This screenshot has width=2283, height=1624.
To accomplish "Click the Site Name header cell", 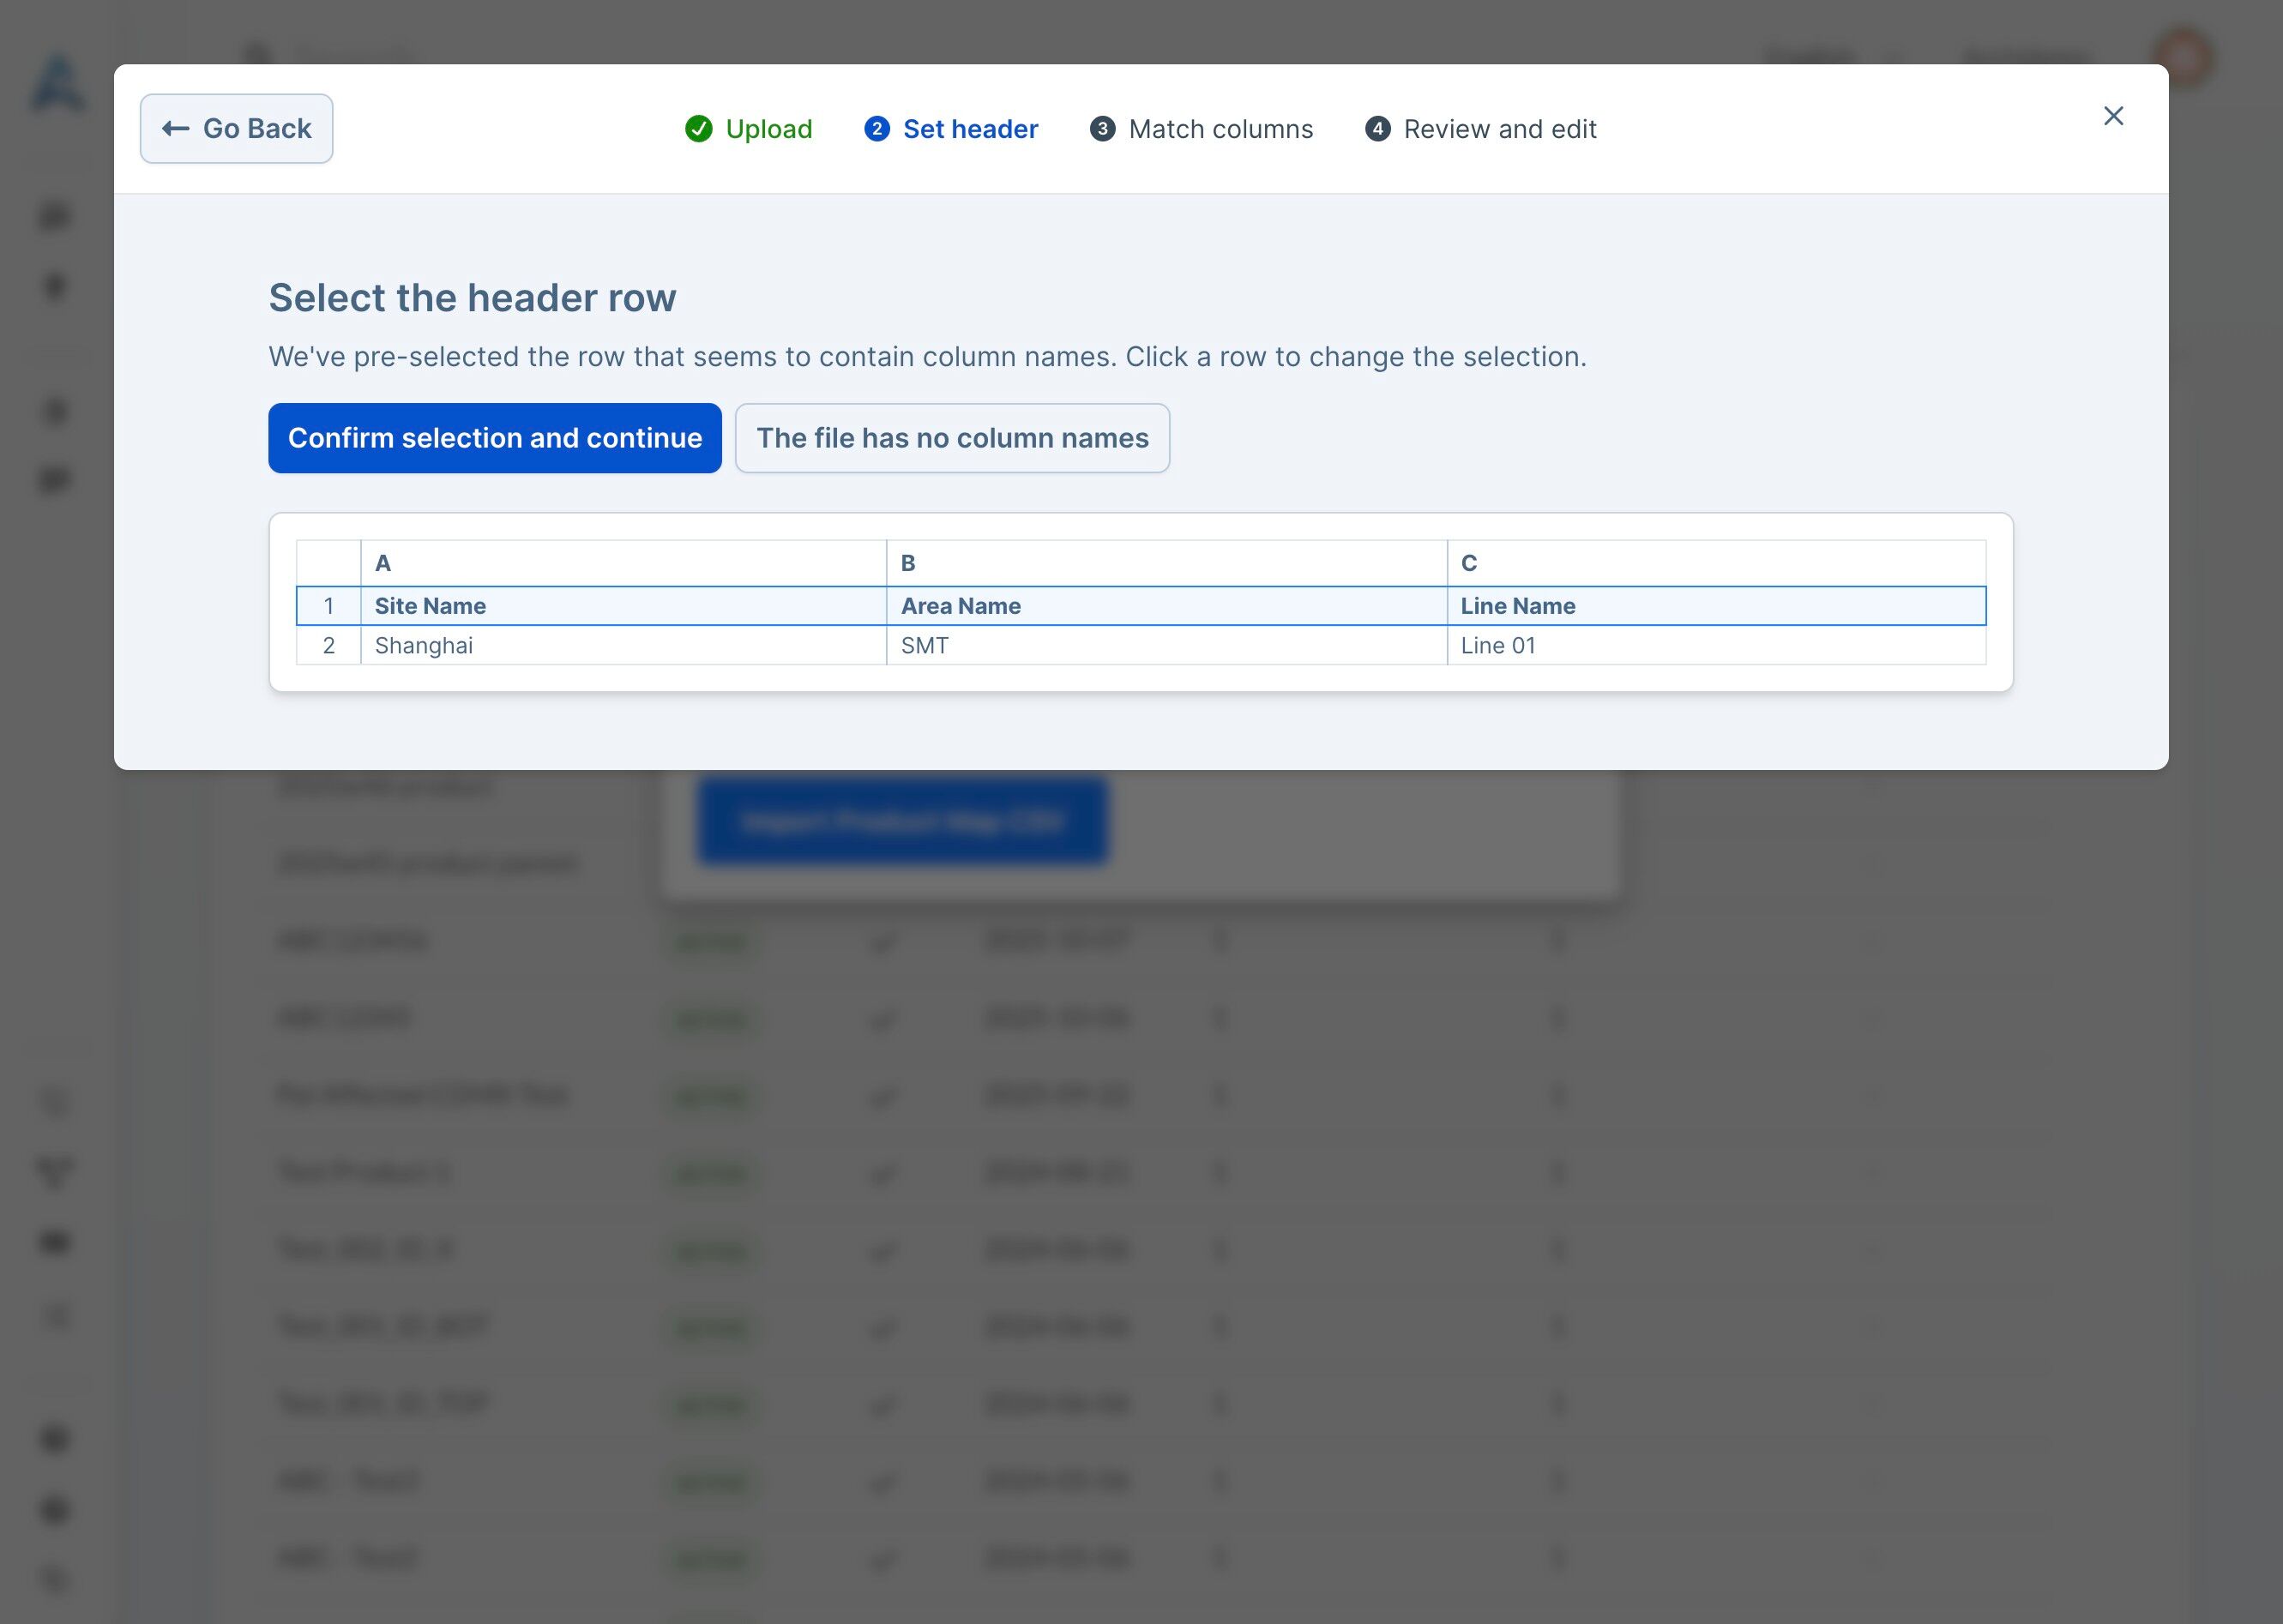I will (x=430, y=606).
